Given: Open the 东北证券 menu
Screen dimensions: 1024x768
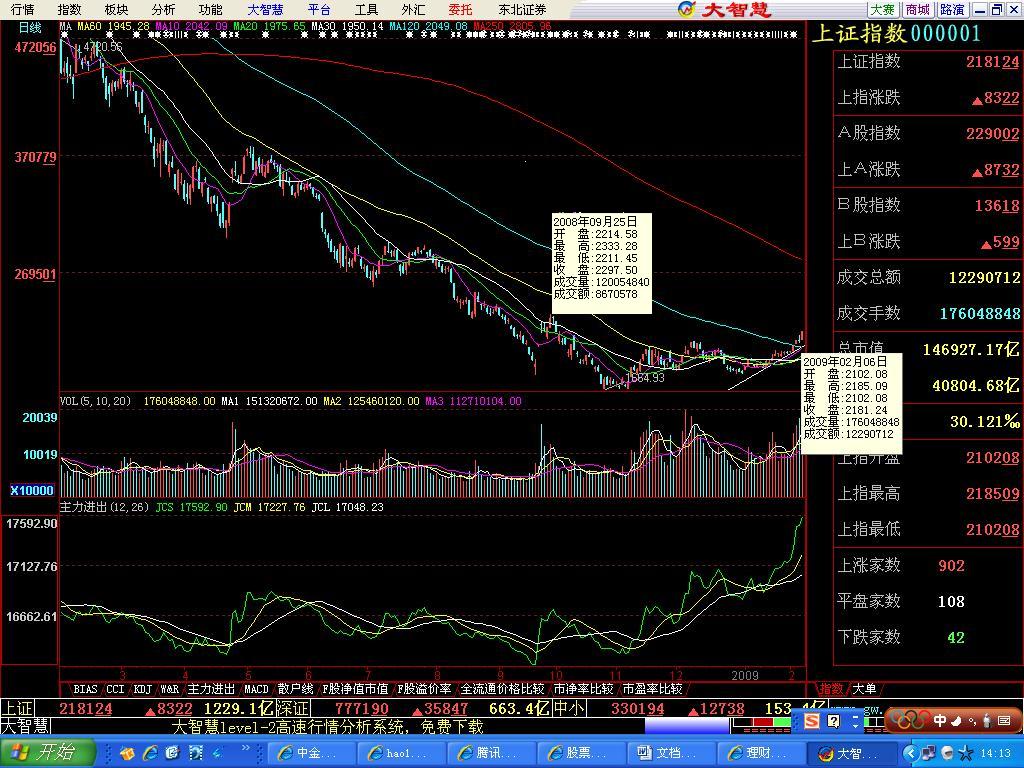Looking at the screenshot, I should coord(522,10).
